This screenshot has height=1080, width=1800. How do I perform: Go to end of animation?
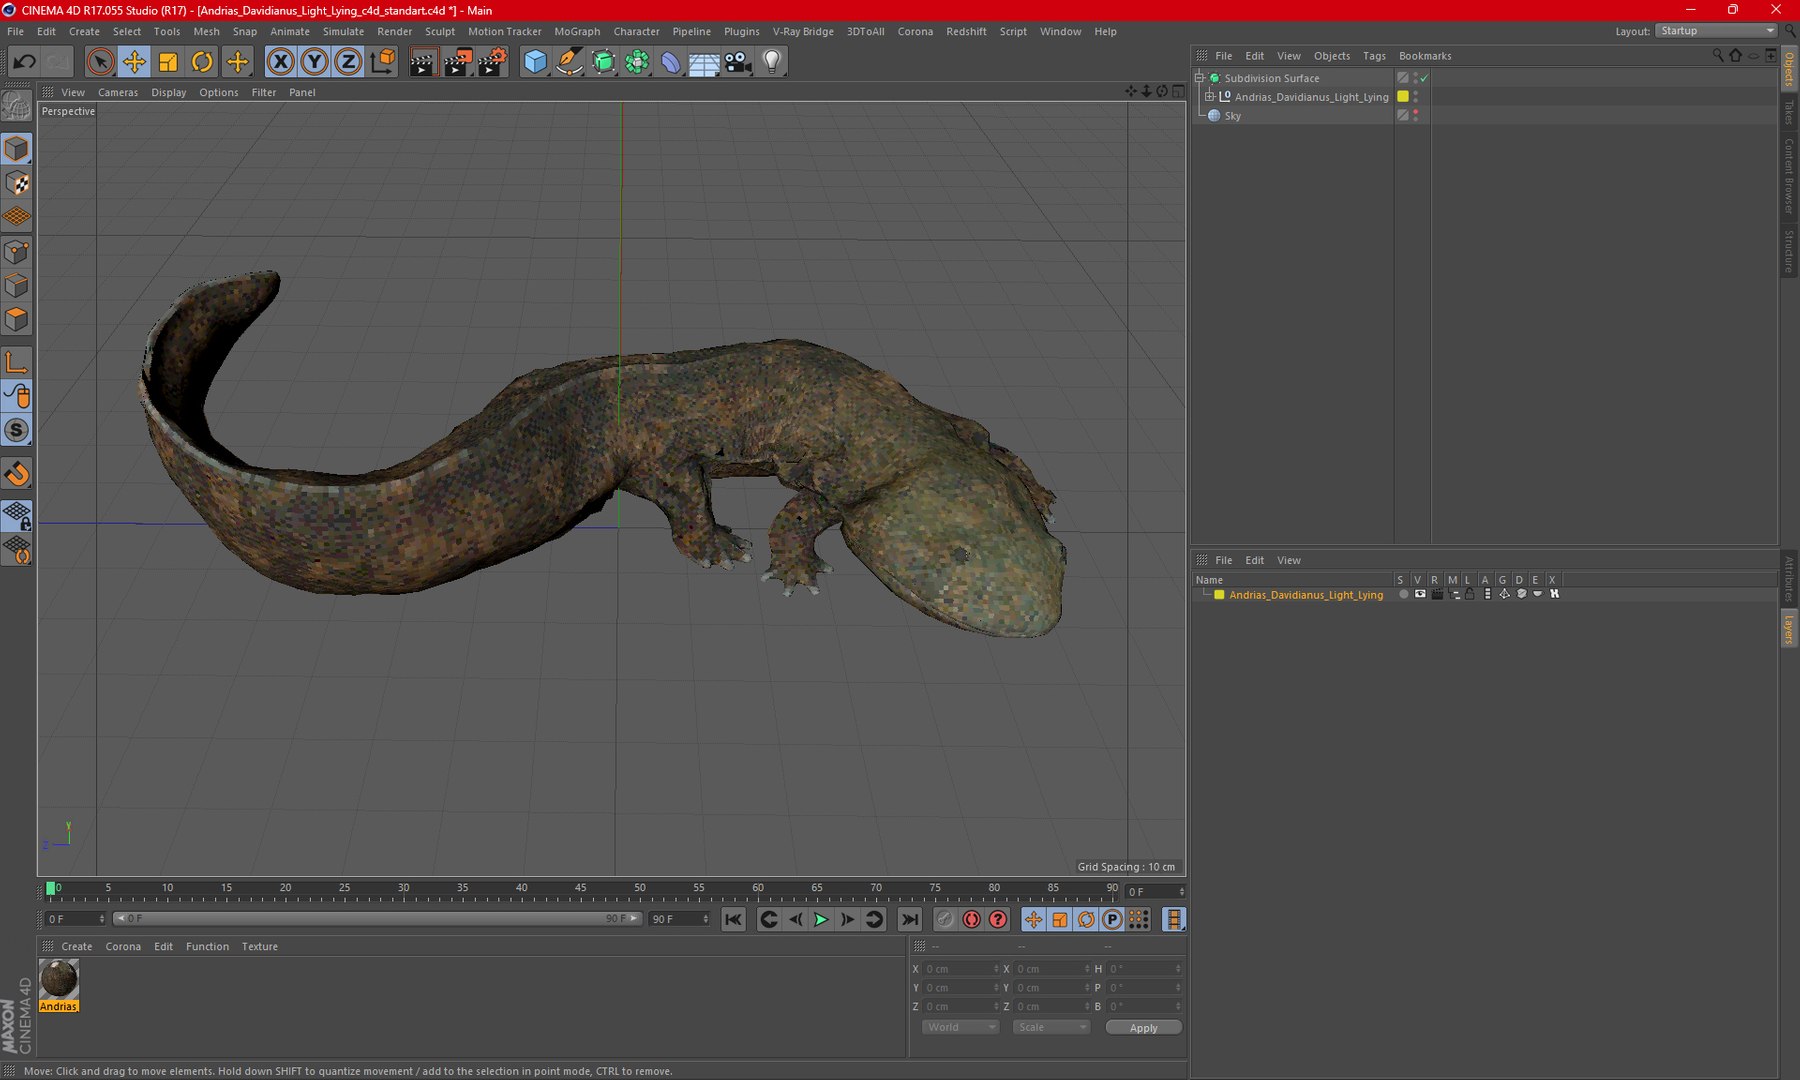(x=909, y=920)
